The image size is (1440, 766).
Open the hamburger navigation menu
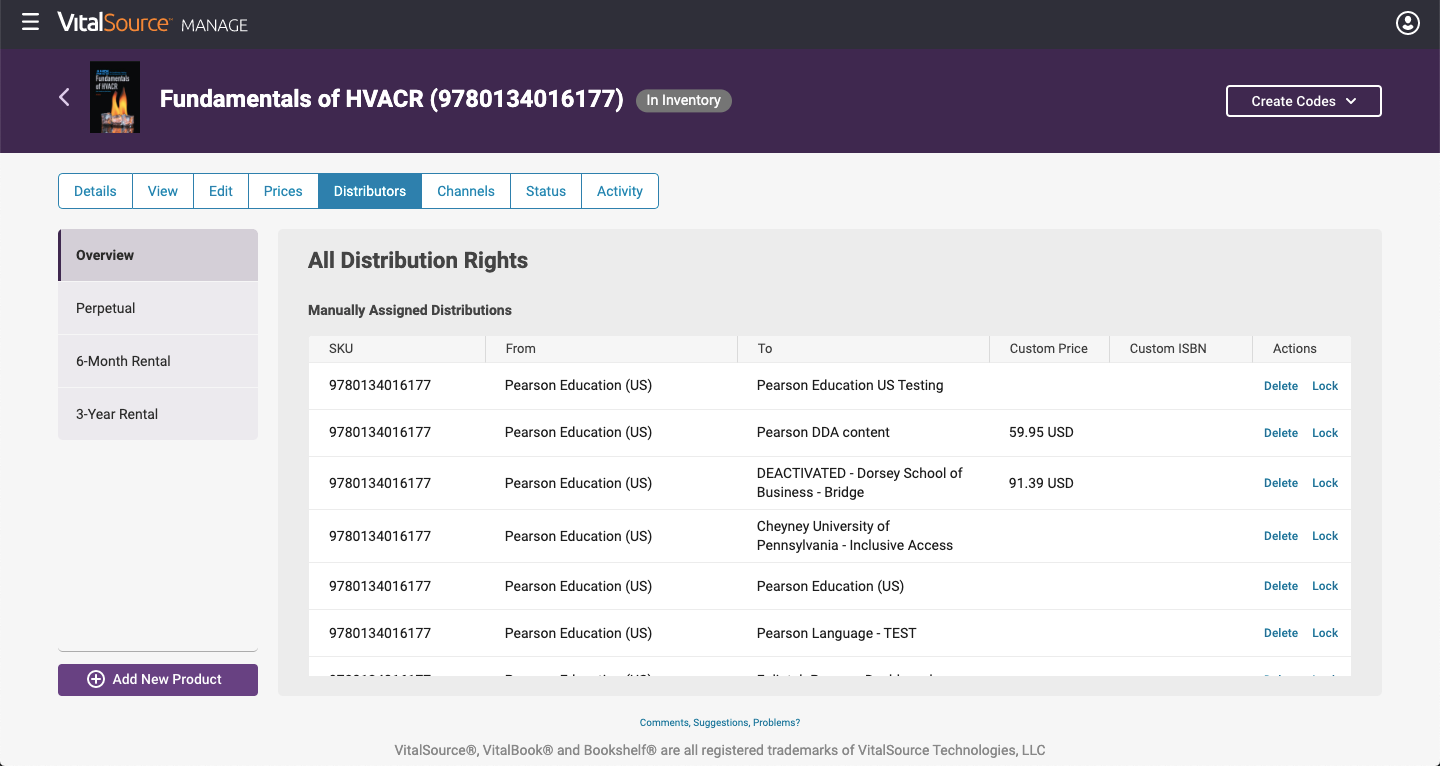[29, 22]
